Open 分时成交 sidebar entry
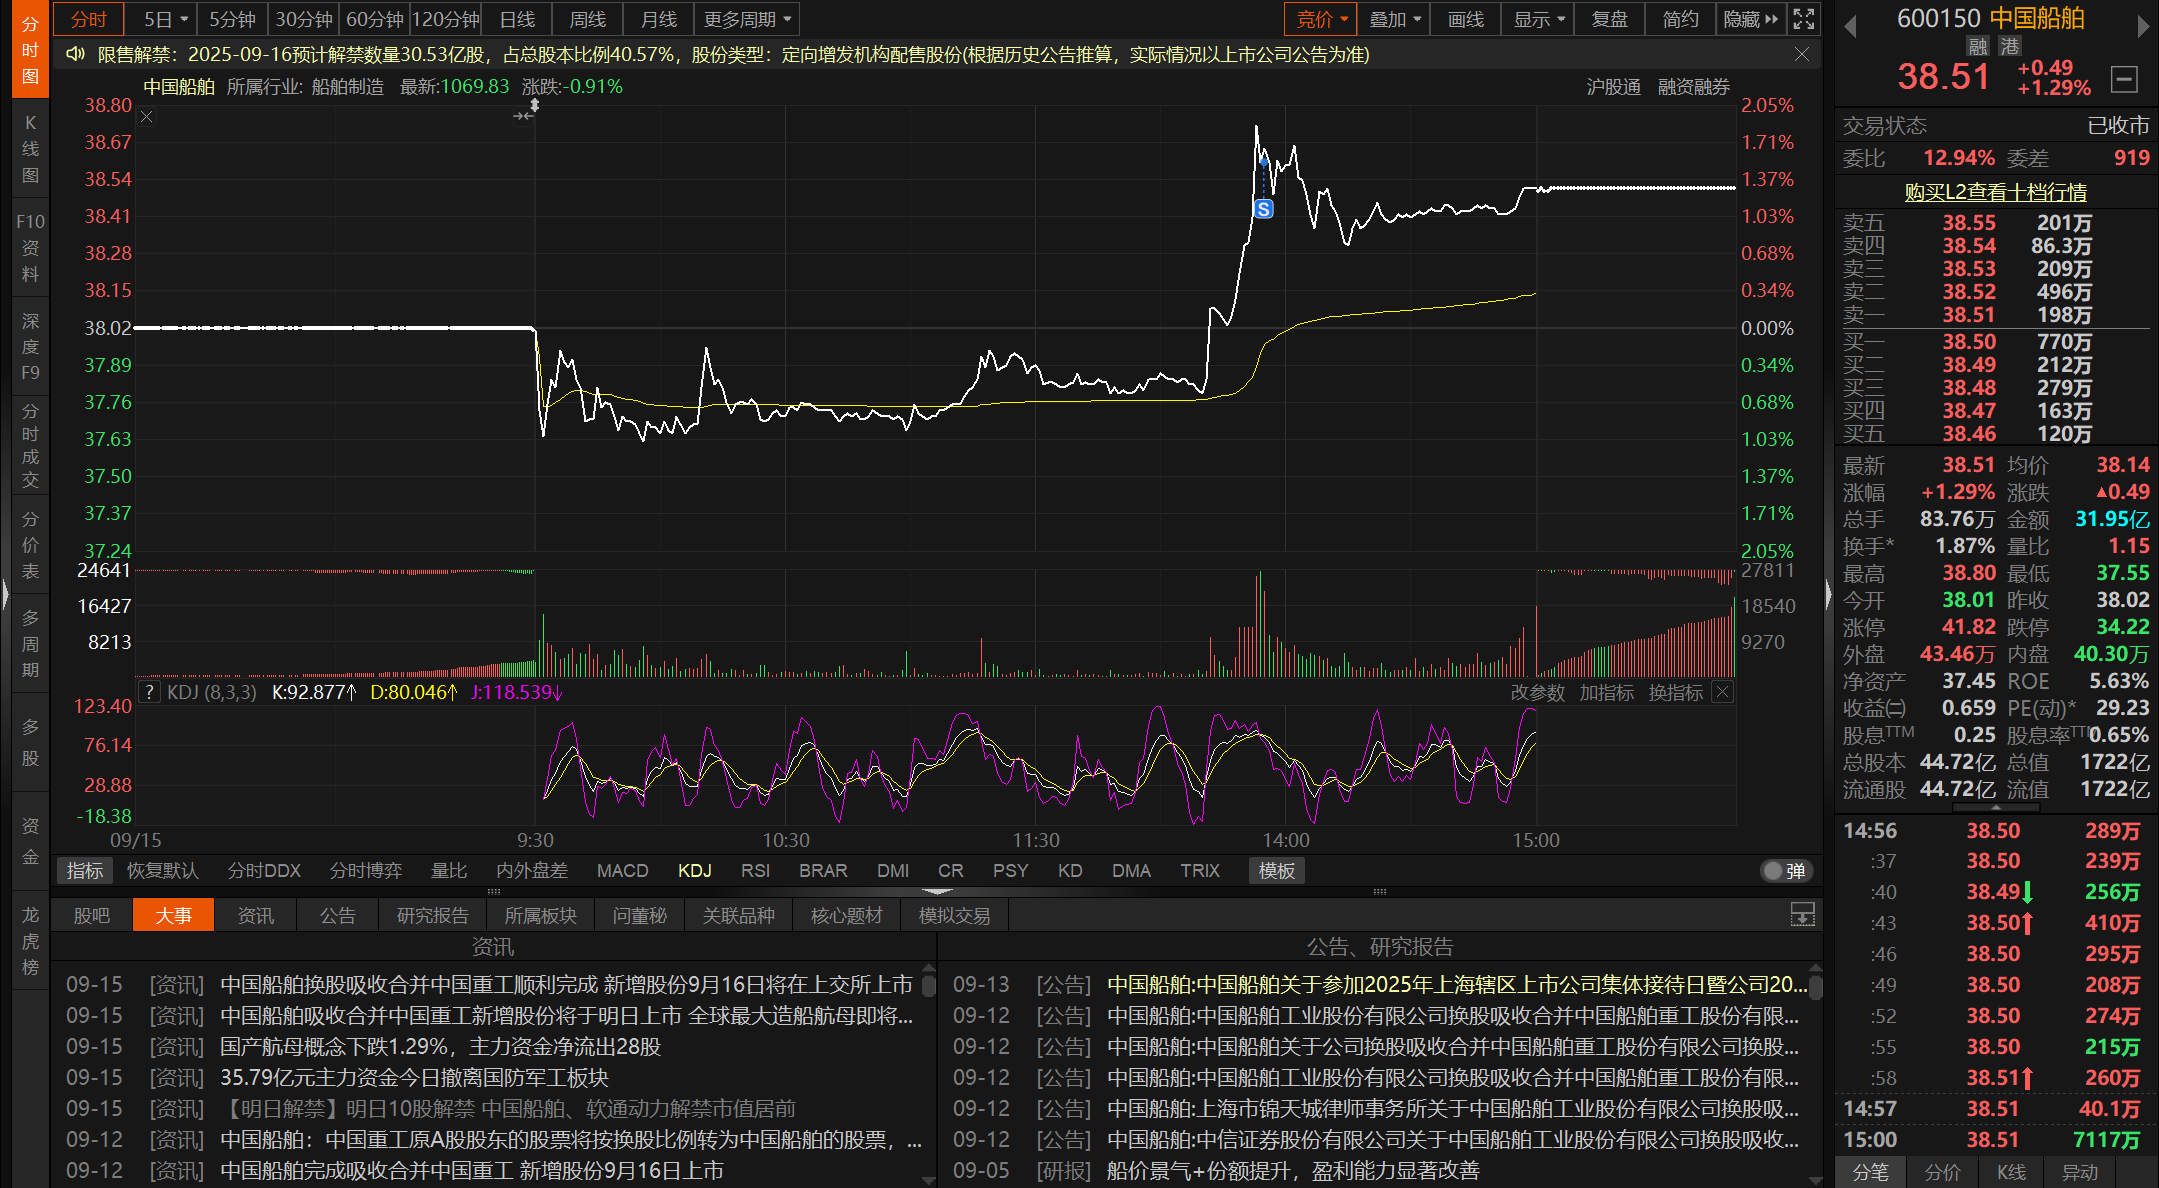This screenshot has width=2159, height=1188. pyautogui.click(x=30, y=445)
